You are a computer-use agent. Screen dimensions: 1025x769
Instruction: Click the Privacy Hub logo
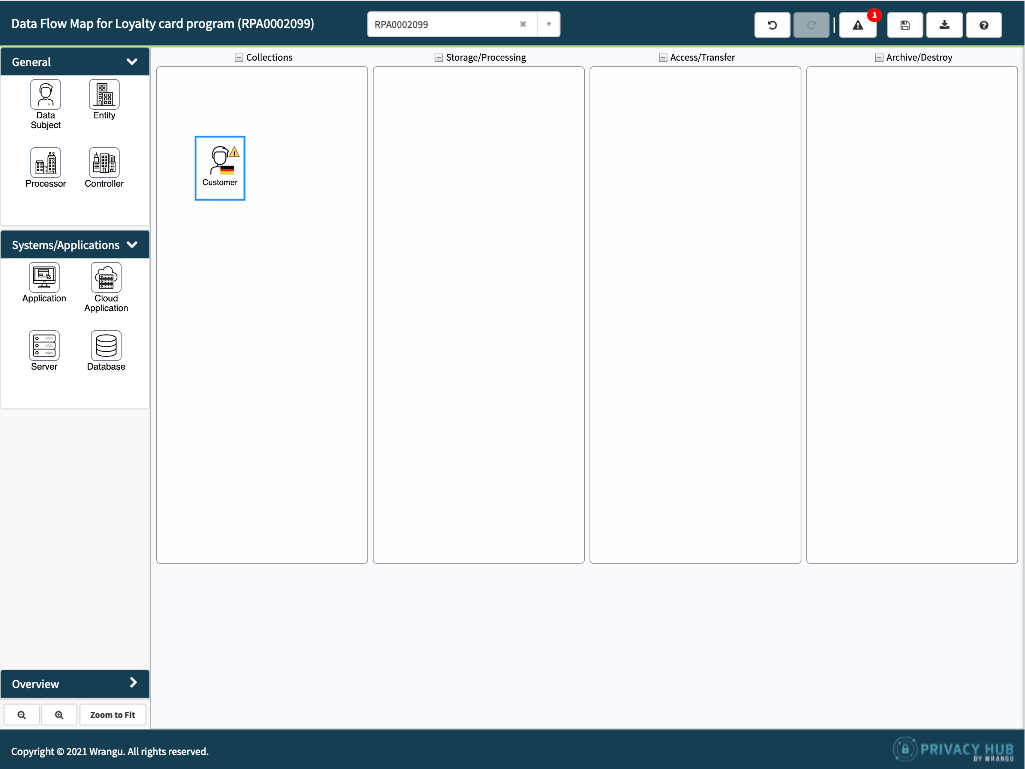point(953,749)
